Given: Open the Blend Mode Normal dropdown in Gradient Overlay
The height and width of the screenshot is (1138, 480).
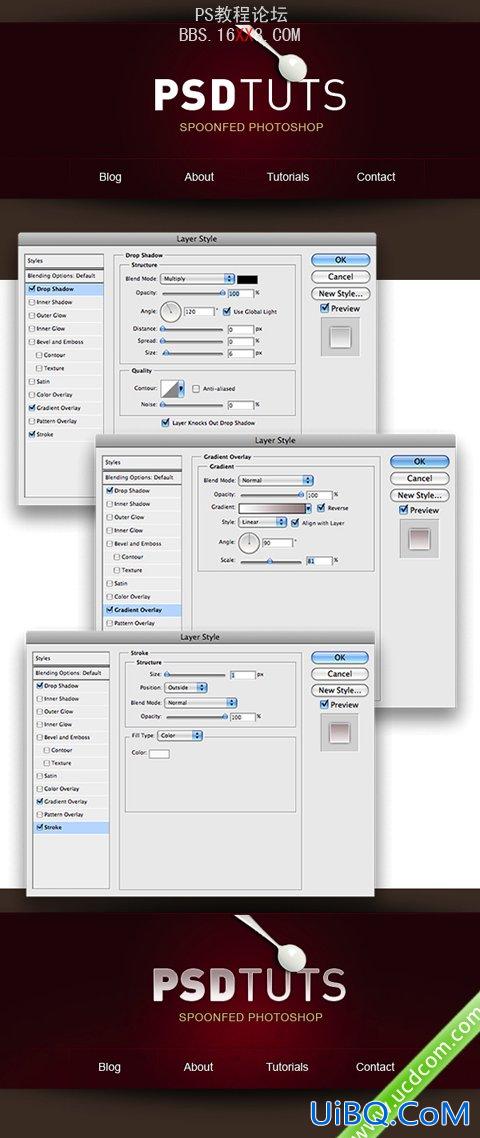Looking at the screenshot, I should click(276, 480).
